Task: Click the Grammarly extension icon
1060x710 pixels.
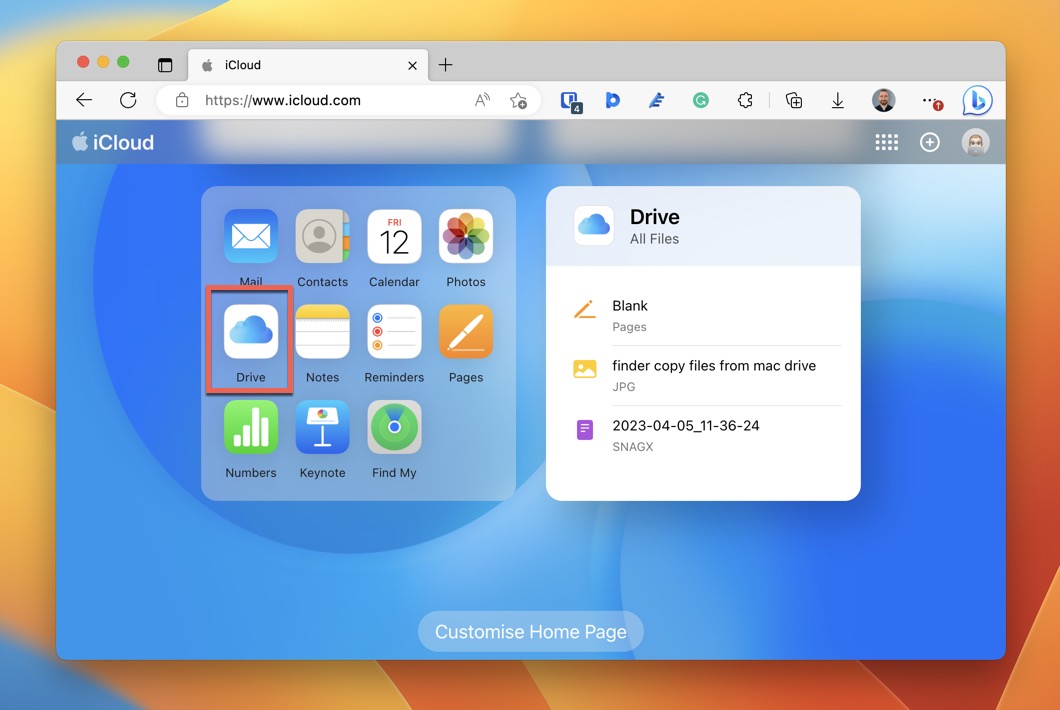Action: [x=700, y=100]
